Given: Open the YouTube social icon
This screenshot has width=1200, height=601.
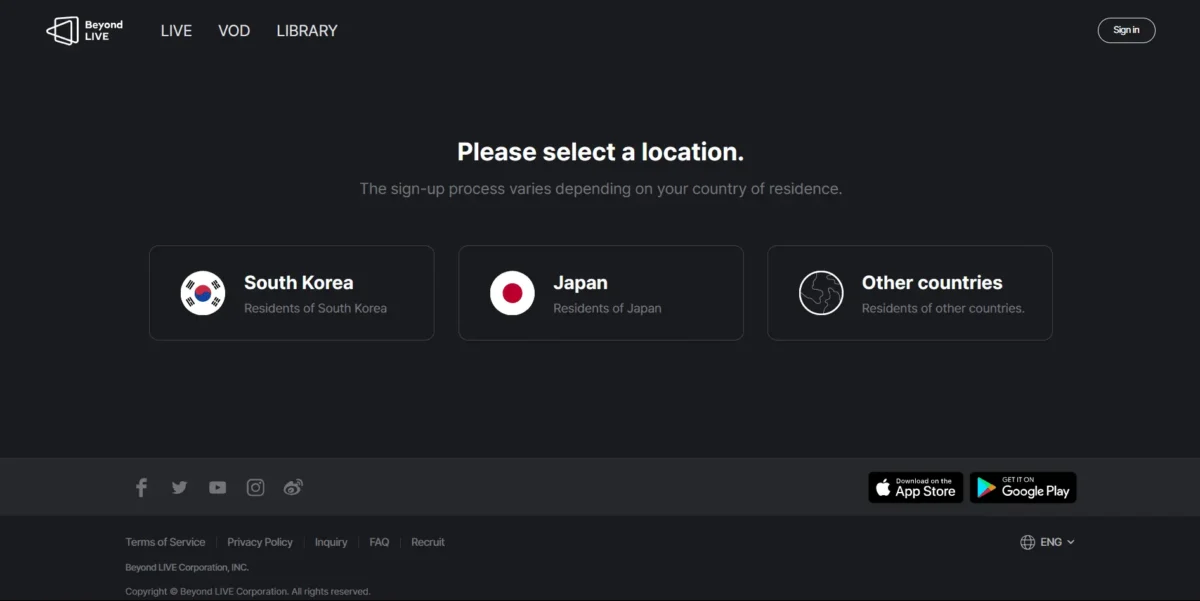Looking at the screenshot, I should pos(217,488).
